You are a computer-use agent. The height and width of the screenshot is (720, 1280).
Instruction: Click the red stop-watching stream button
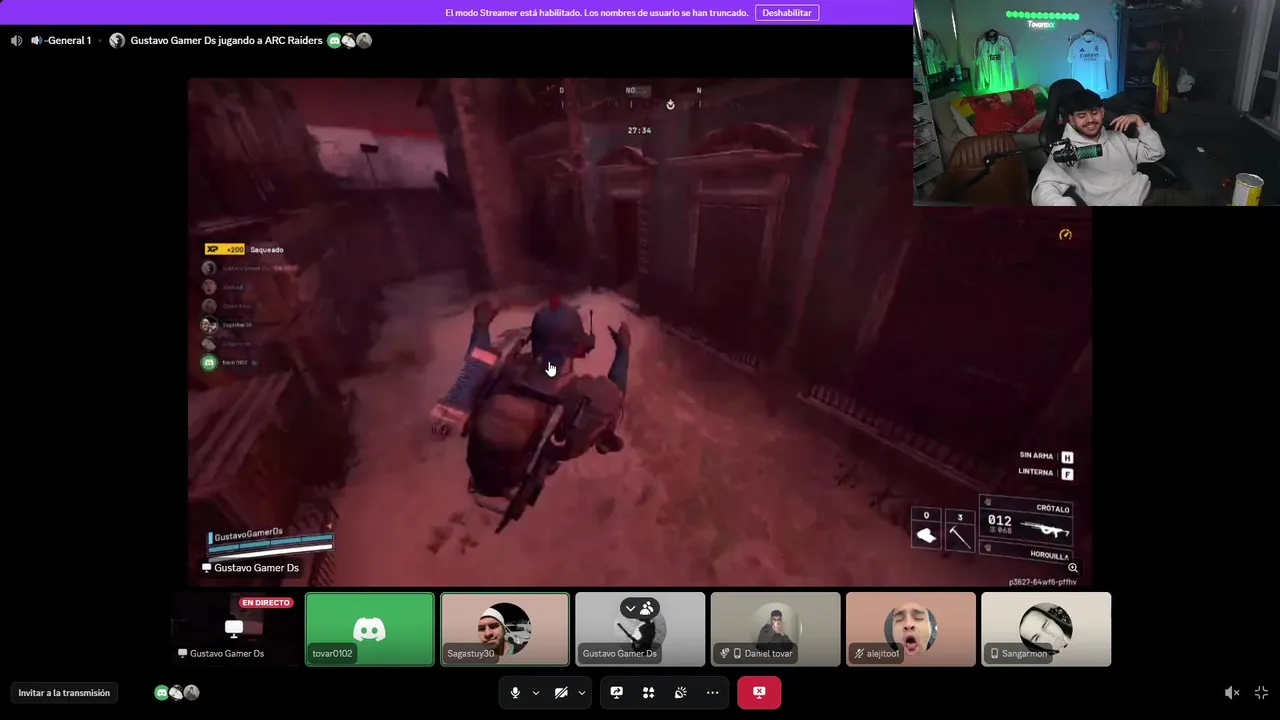click(759, 692)
